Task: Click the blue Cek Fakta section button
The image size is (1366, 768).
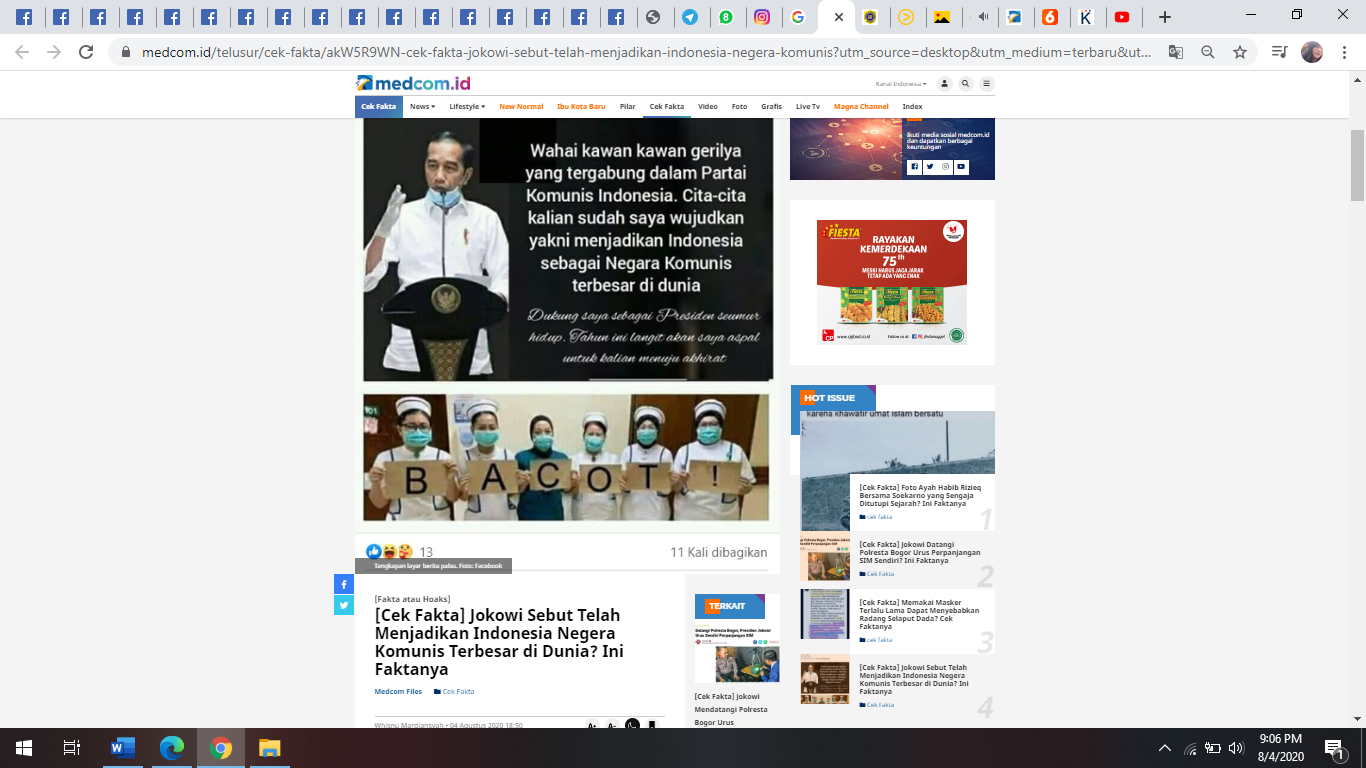Action: pos(379,106)
